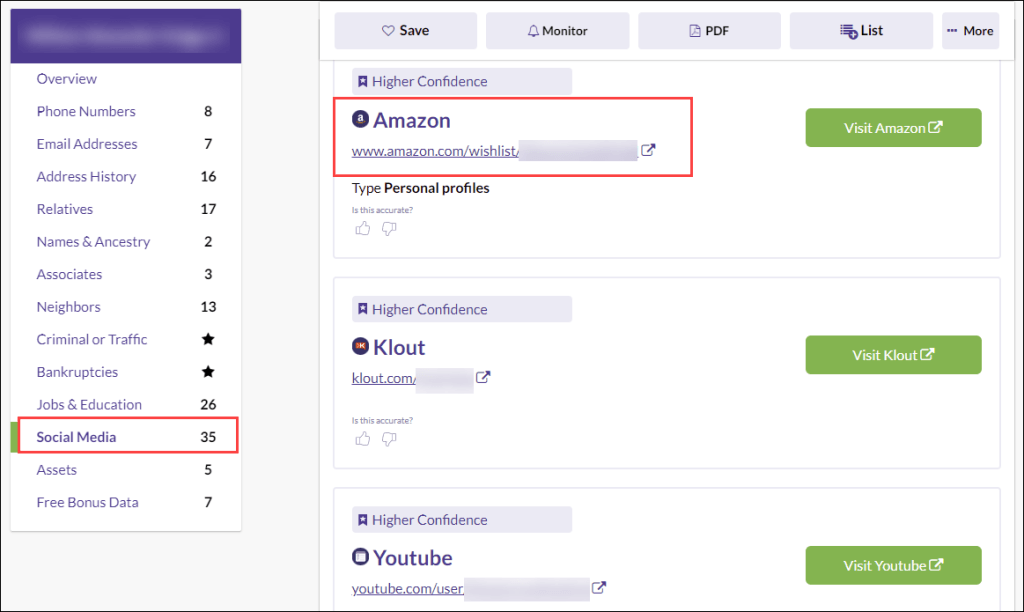Click Higher Confidence badge above Klout
Viewport: 1024px width, 612px height.
point(462,309)
